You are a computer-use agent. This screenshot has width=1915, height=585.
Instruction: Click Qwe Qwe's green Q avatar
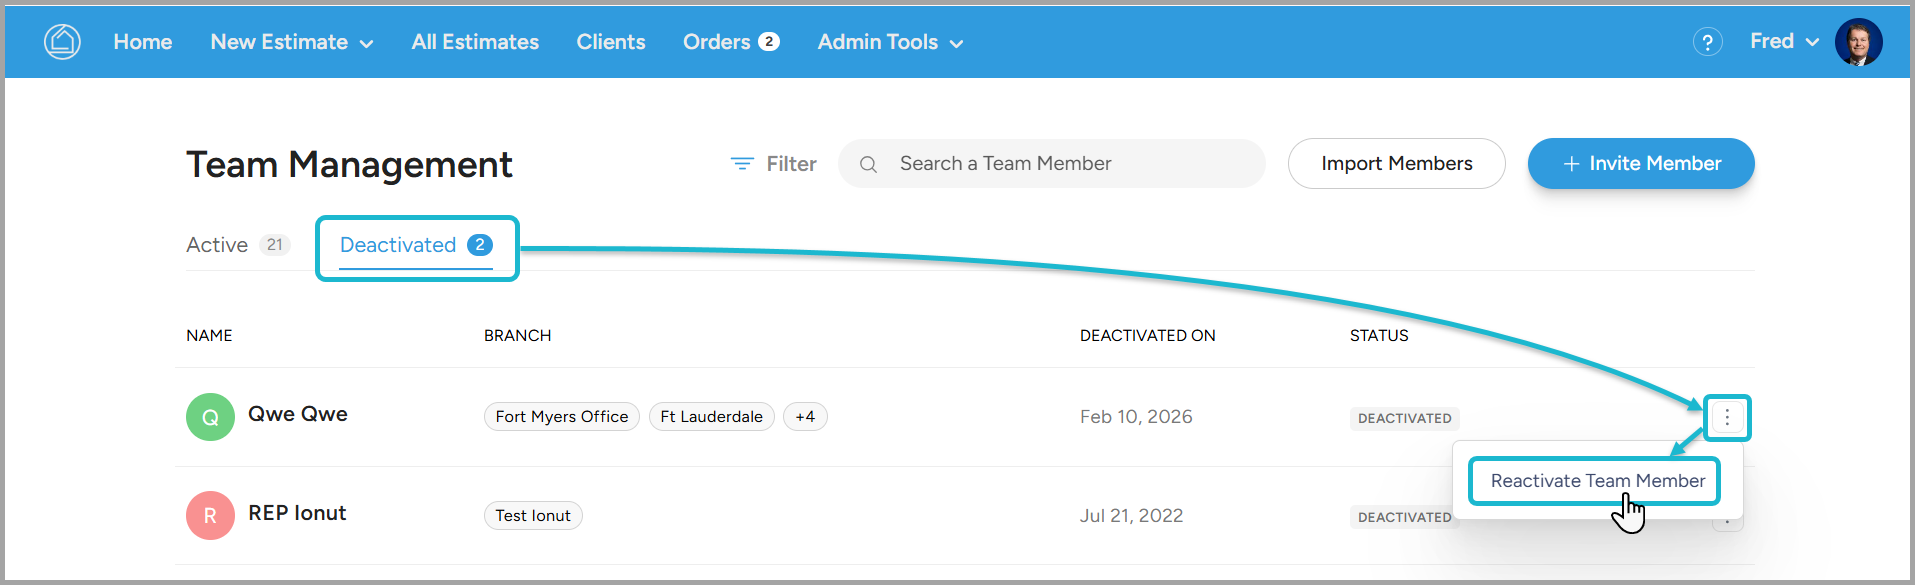[210, 417]
